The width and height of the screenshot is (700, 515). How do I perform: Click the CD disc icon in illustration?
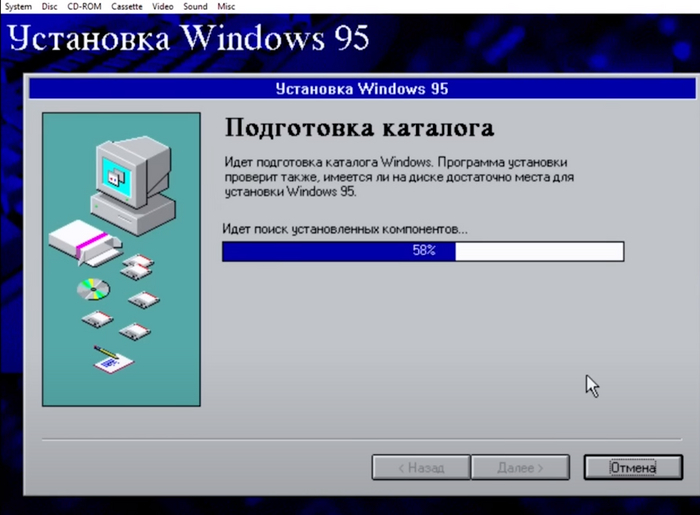pyautogui.click(x=93, y=289)
